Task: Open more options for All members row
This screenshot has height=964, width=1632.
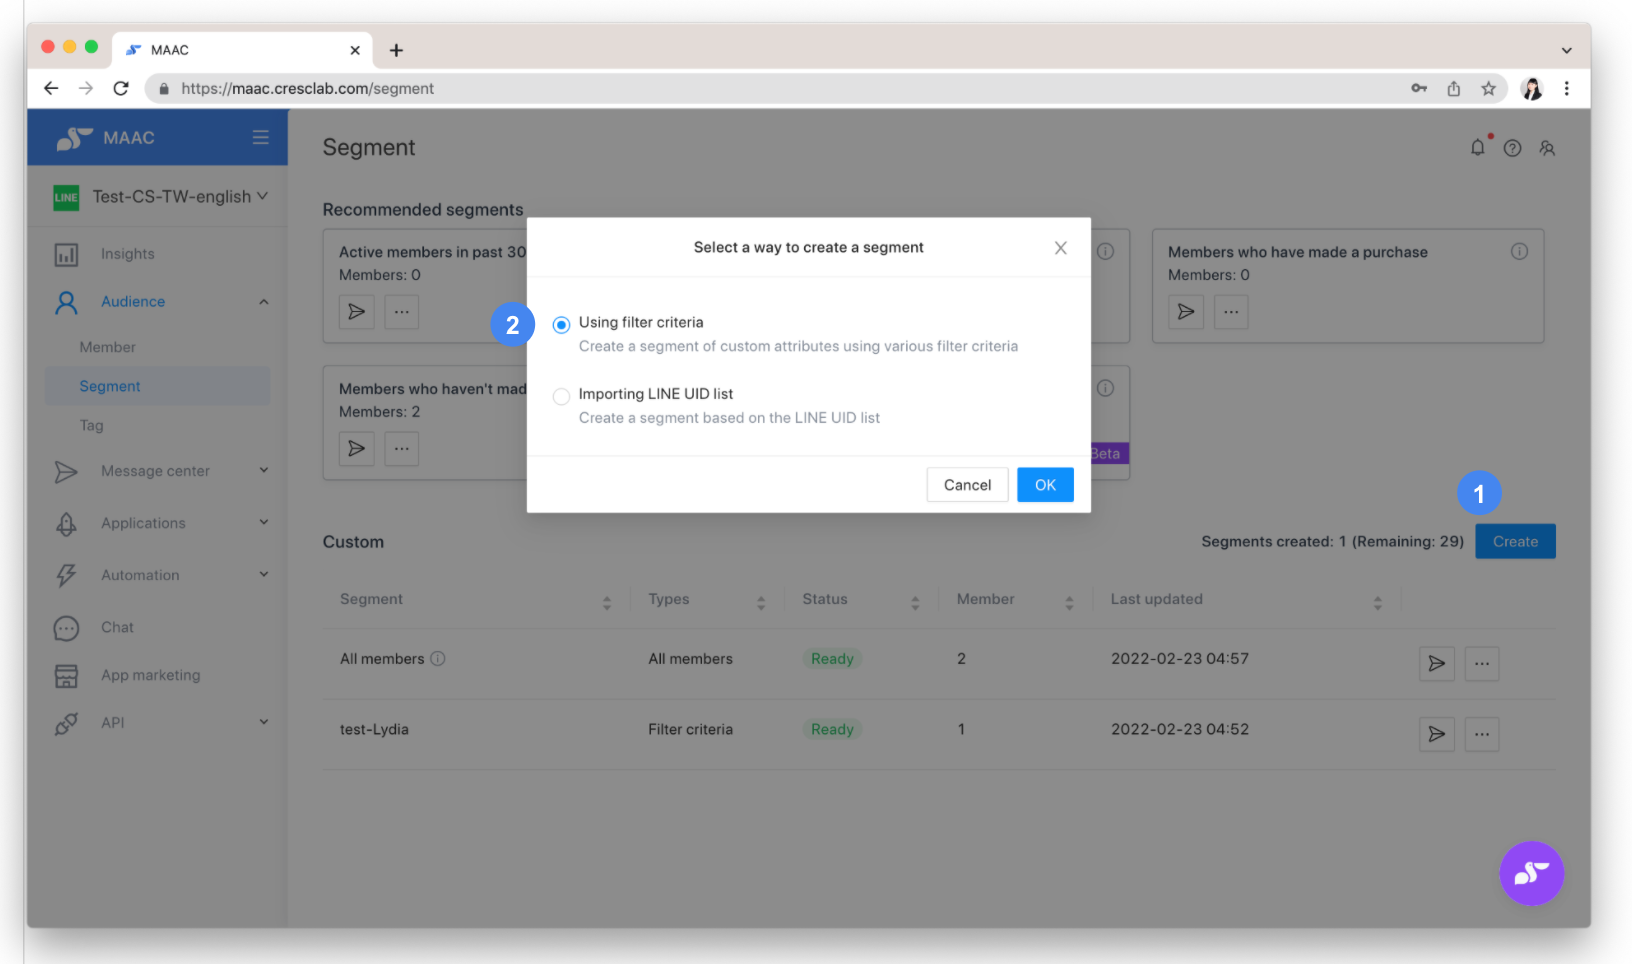Action: pyautogui.click(x=1481, y=663)
